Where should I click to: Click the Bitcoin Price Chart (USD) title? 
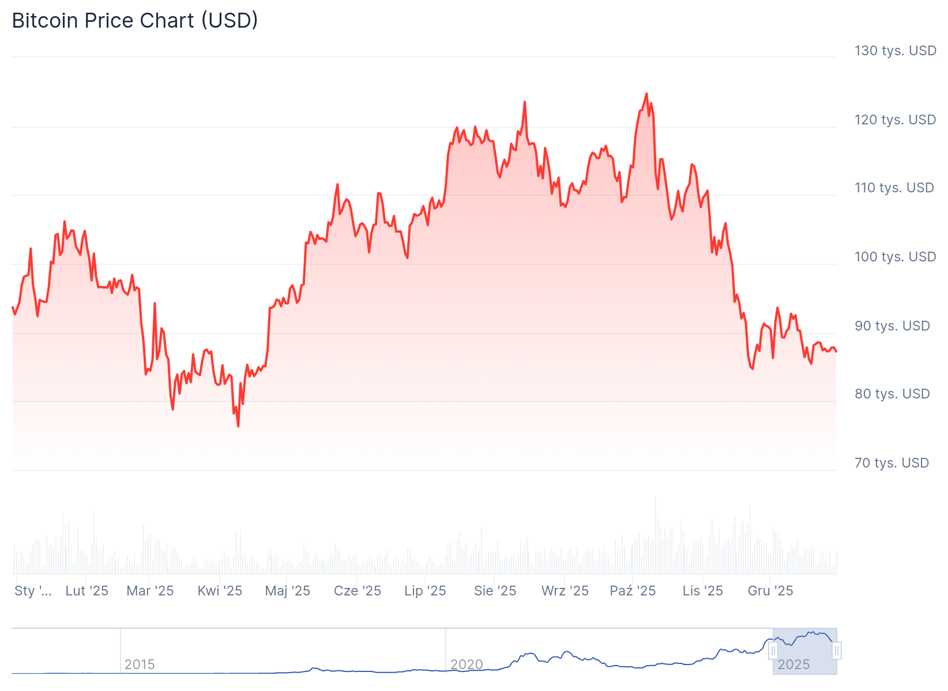pyautogui.click(x=135, y=20)
